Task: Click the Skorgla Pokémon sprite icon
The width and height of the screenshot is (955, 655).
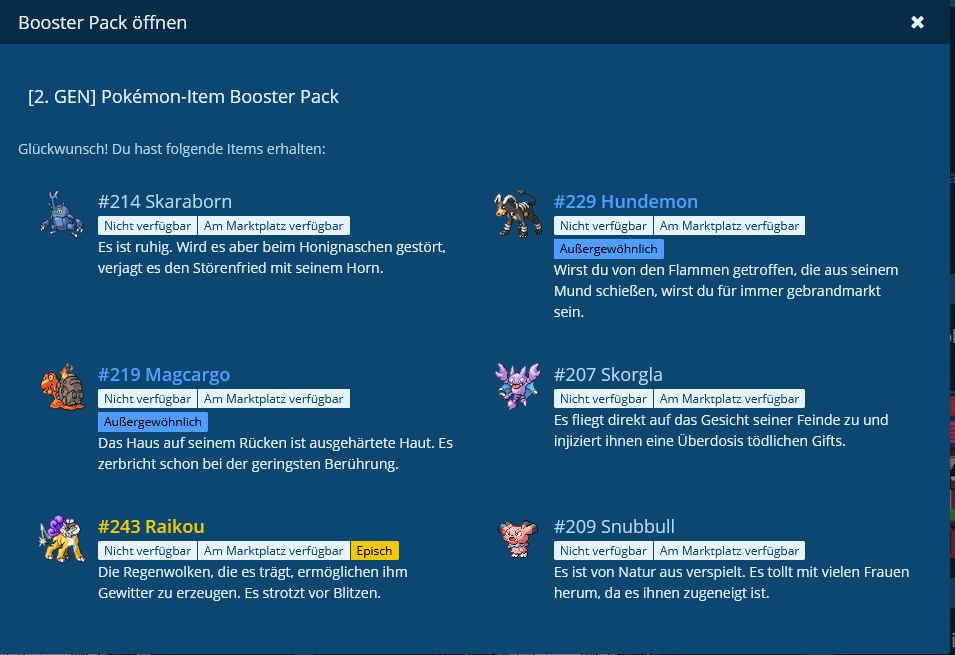Action: click(x=517, y=386)
